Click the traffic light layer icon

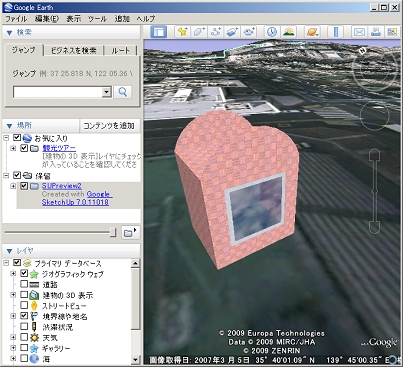click(34, 327)
